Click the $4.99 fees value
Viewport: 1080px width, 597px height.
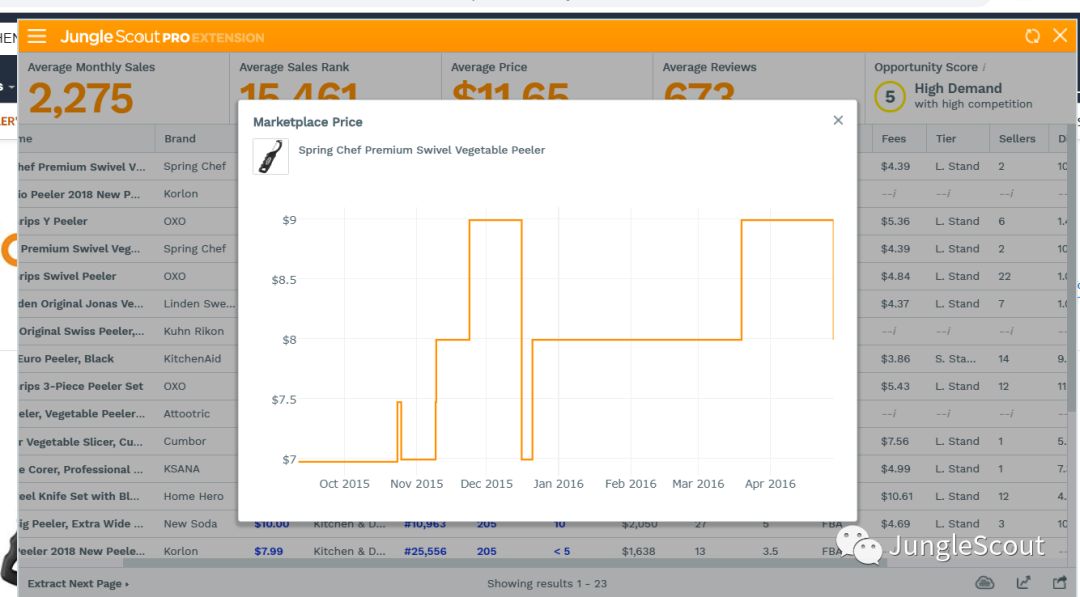[895, 469]
